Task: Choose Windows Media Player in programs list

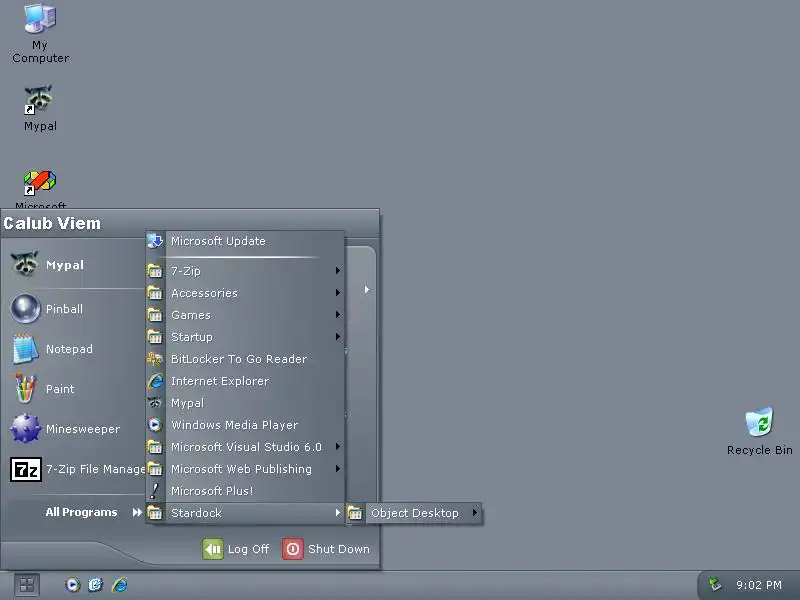Action: tap(245, 424)
